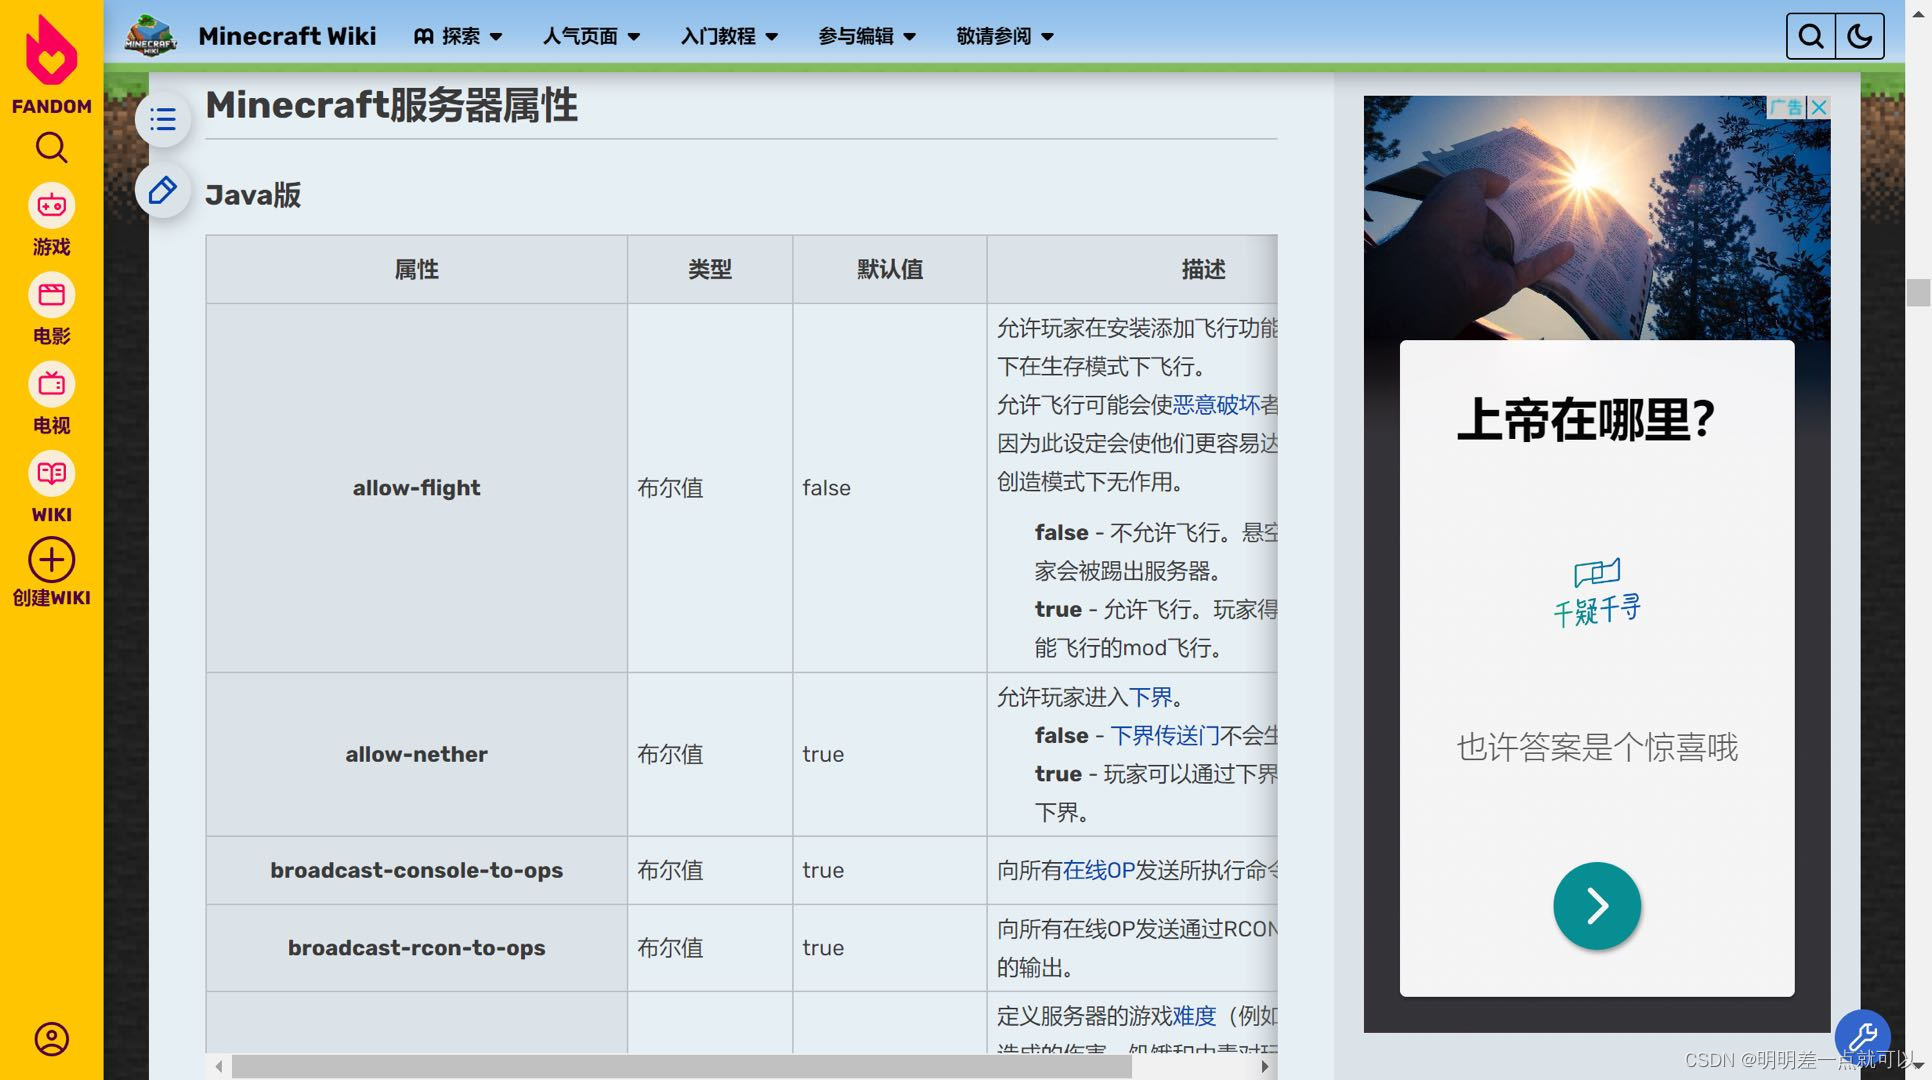Open the table of contents list icon
The image size is (1932, 1080).
[x=163, y=120]
